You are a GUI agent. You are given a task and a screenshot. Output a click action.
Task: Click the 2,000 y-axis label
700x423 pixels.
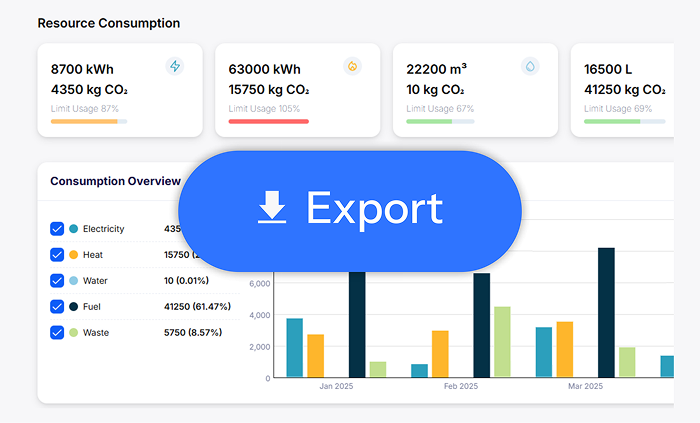[259, 347]
